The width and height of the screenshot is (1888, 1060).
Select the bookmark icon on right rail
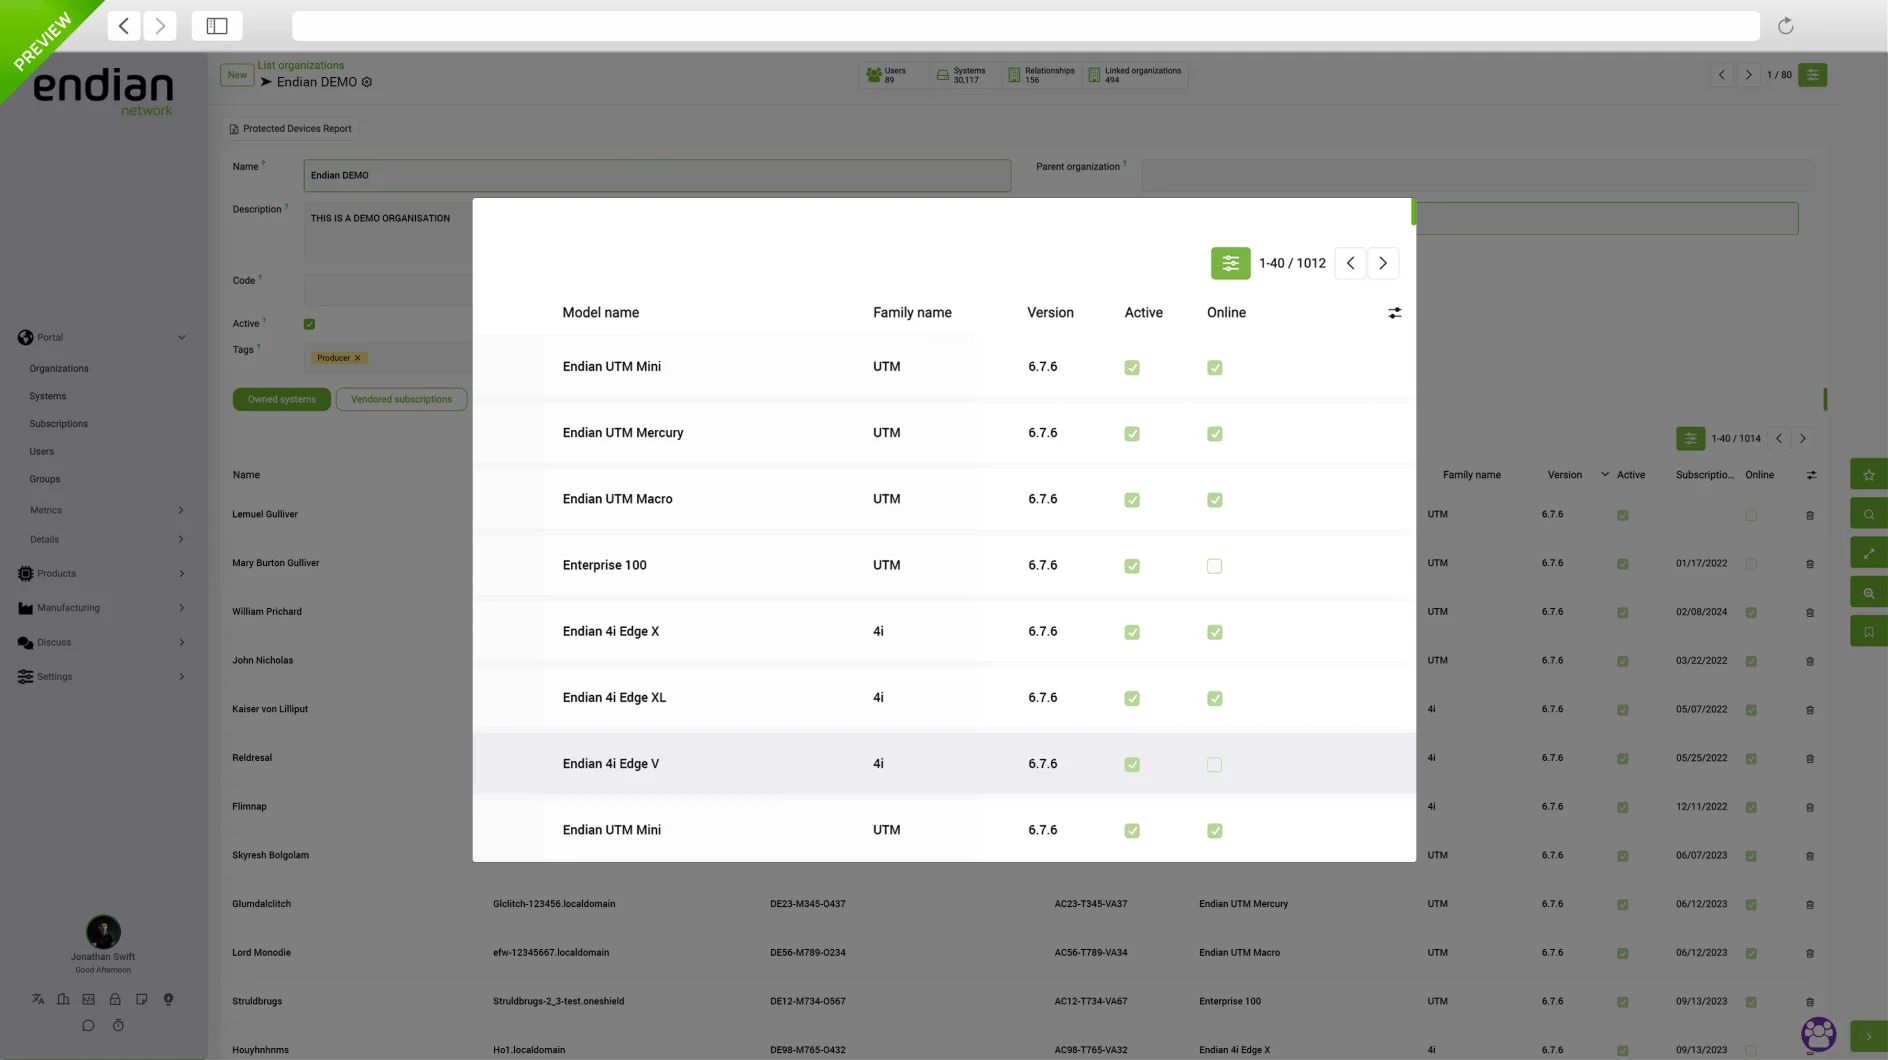click(x=1869, y=631)
